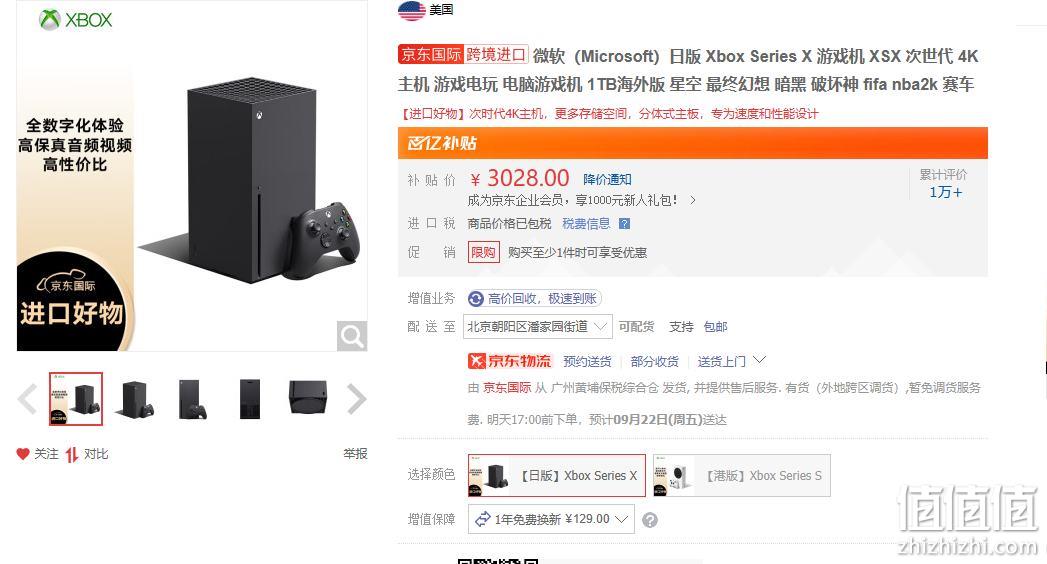Click the magnifier zoom icon on product image
Viewport: 1047px width, 564px height.
tap(351, 336)
